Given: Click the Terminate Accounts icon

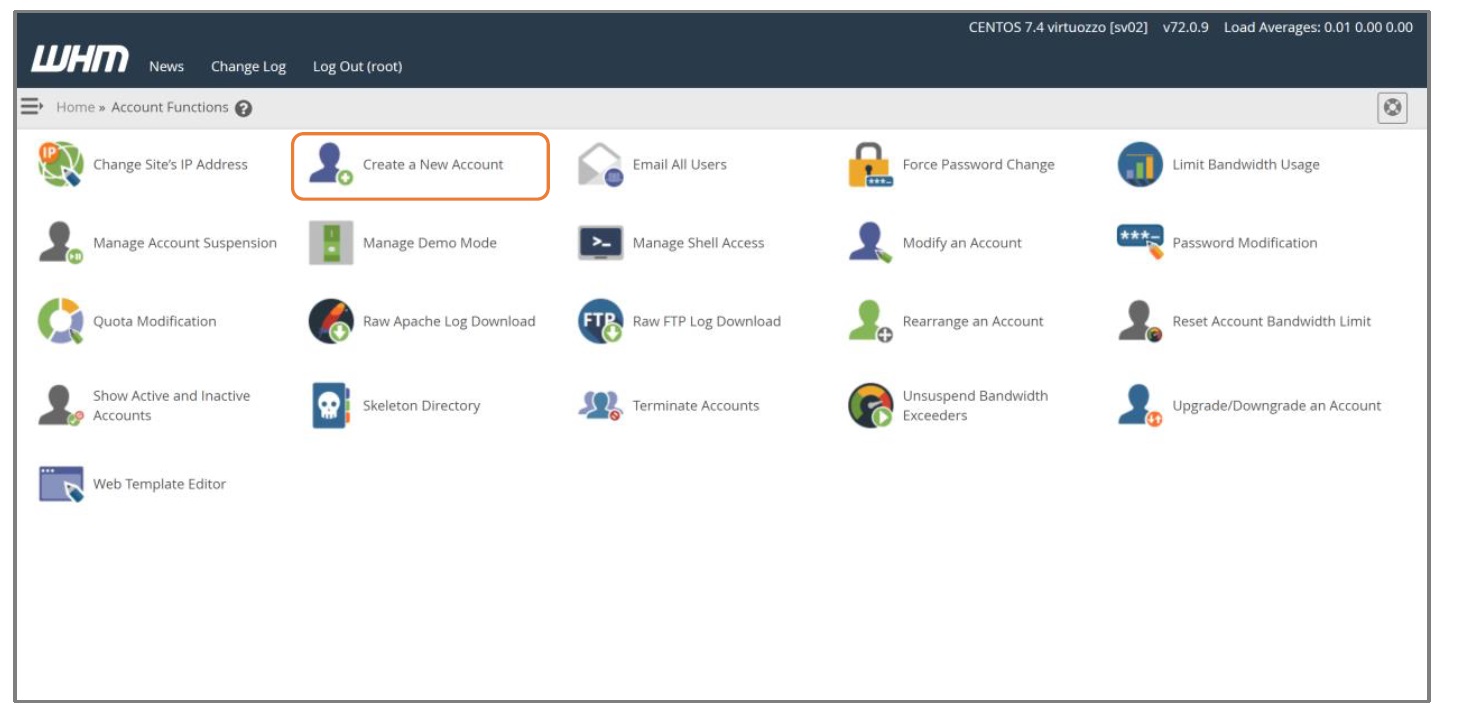Looking at the screenshot, I should coord(601,406).
